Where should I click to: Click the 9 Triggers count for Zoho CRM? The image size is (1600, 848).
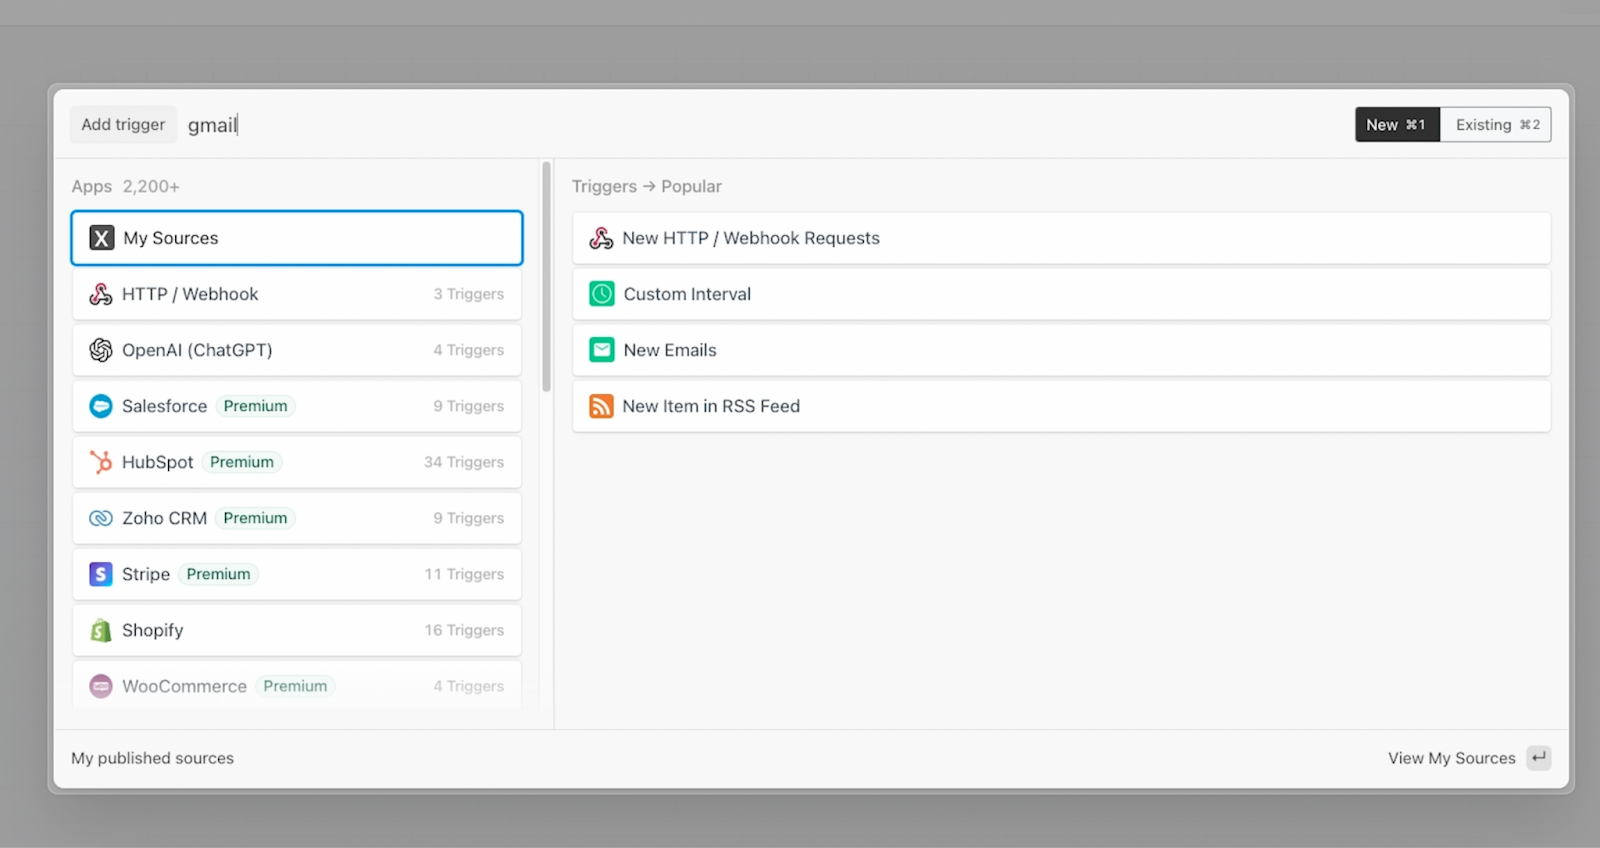pyautogui.click(x=468, y=518)
